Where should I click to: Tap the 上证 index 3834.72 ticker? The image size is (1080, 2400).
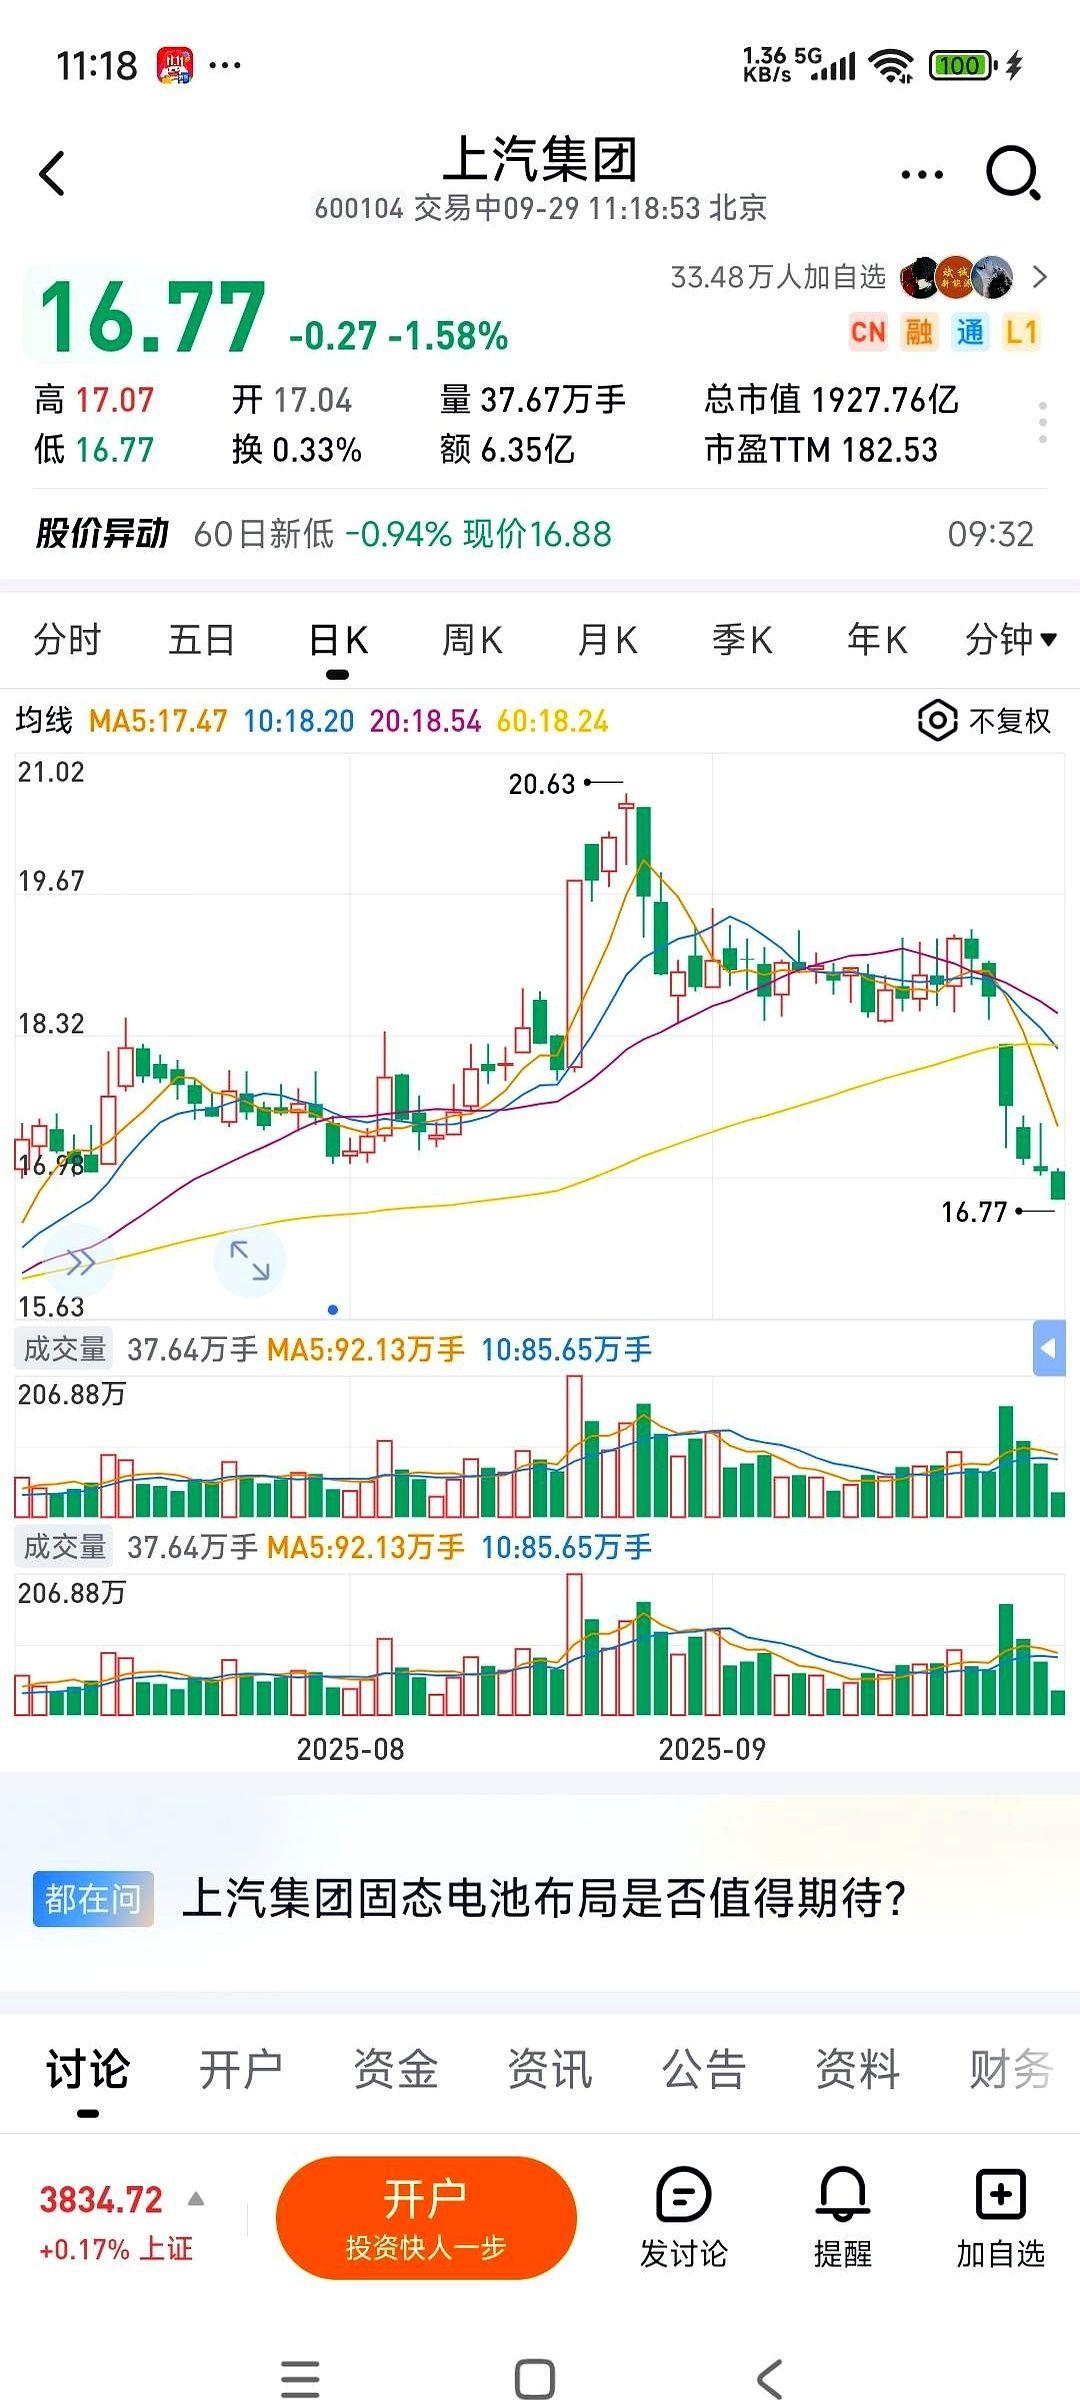pos(116,2224)
